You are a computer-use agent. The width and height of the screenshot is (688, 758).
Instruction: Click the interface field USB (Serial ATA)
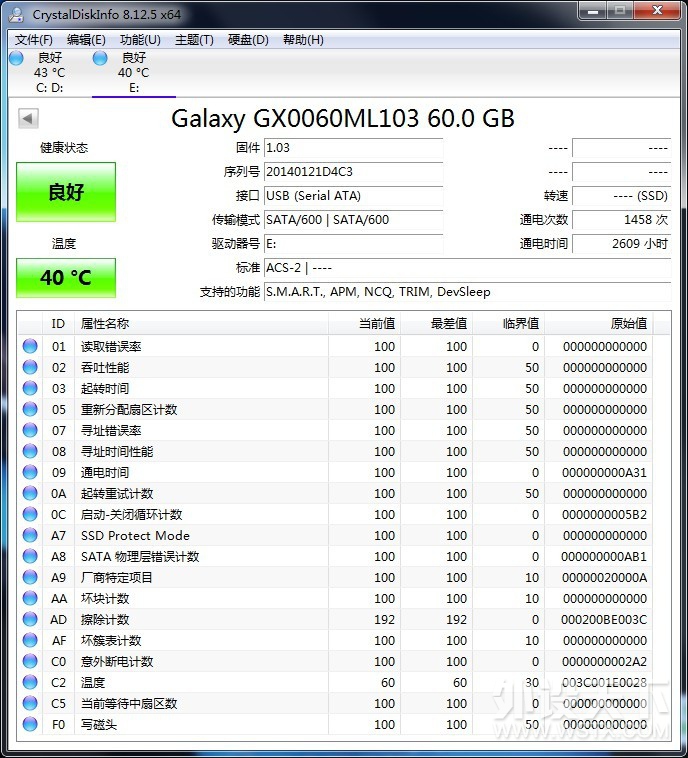coord(353,196)
